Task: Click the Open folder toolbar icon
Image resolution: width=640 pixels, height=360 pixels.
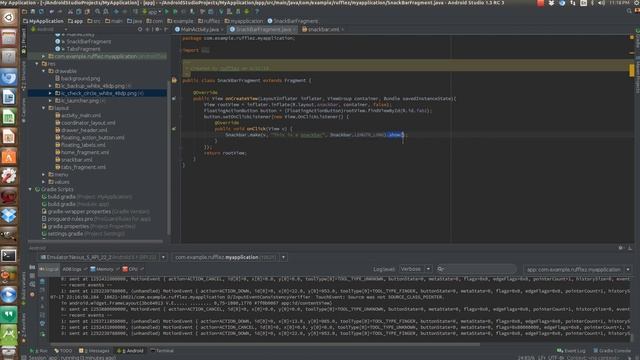Action: pos(24,11)
